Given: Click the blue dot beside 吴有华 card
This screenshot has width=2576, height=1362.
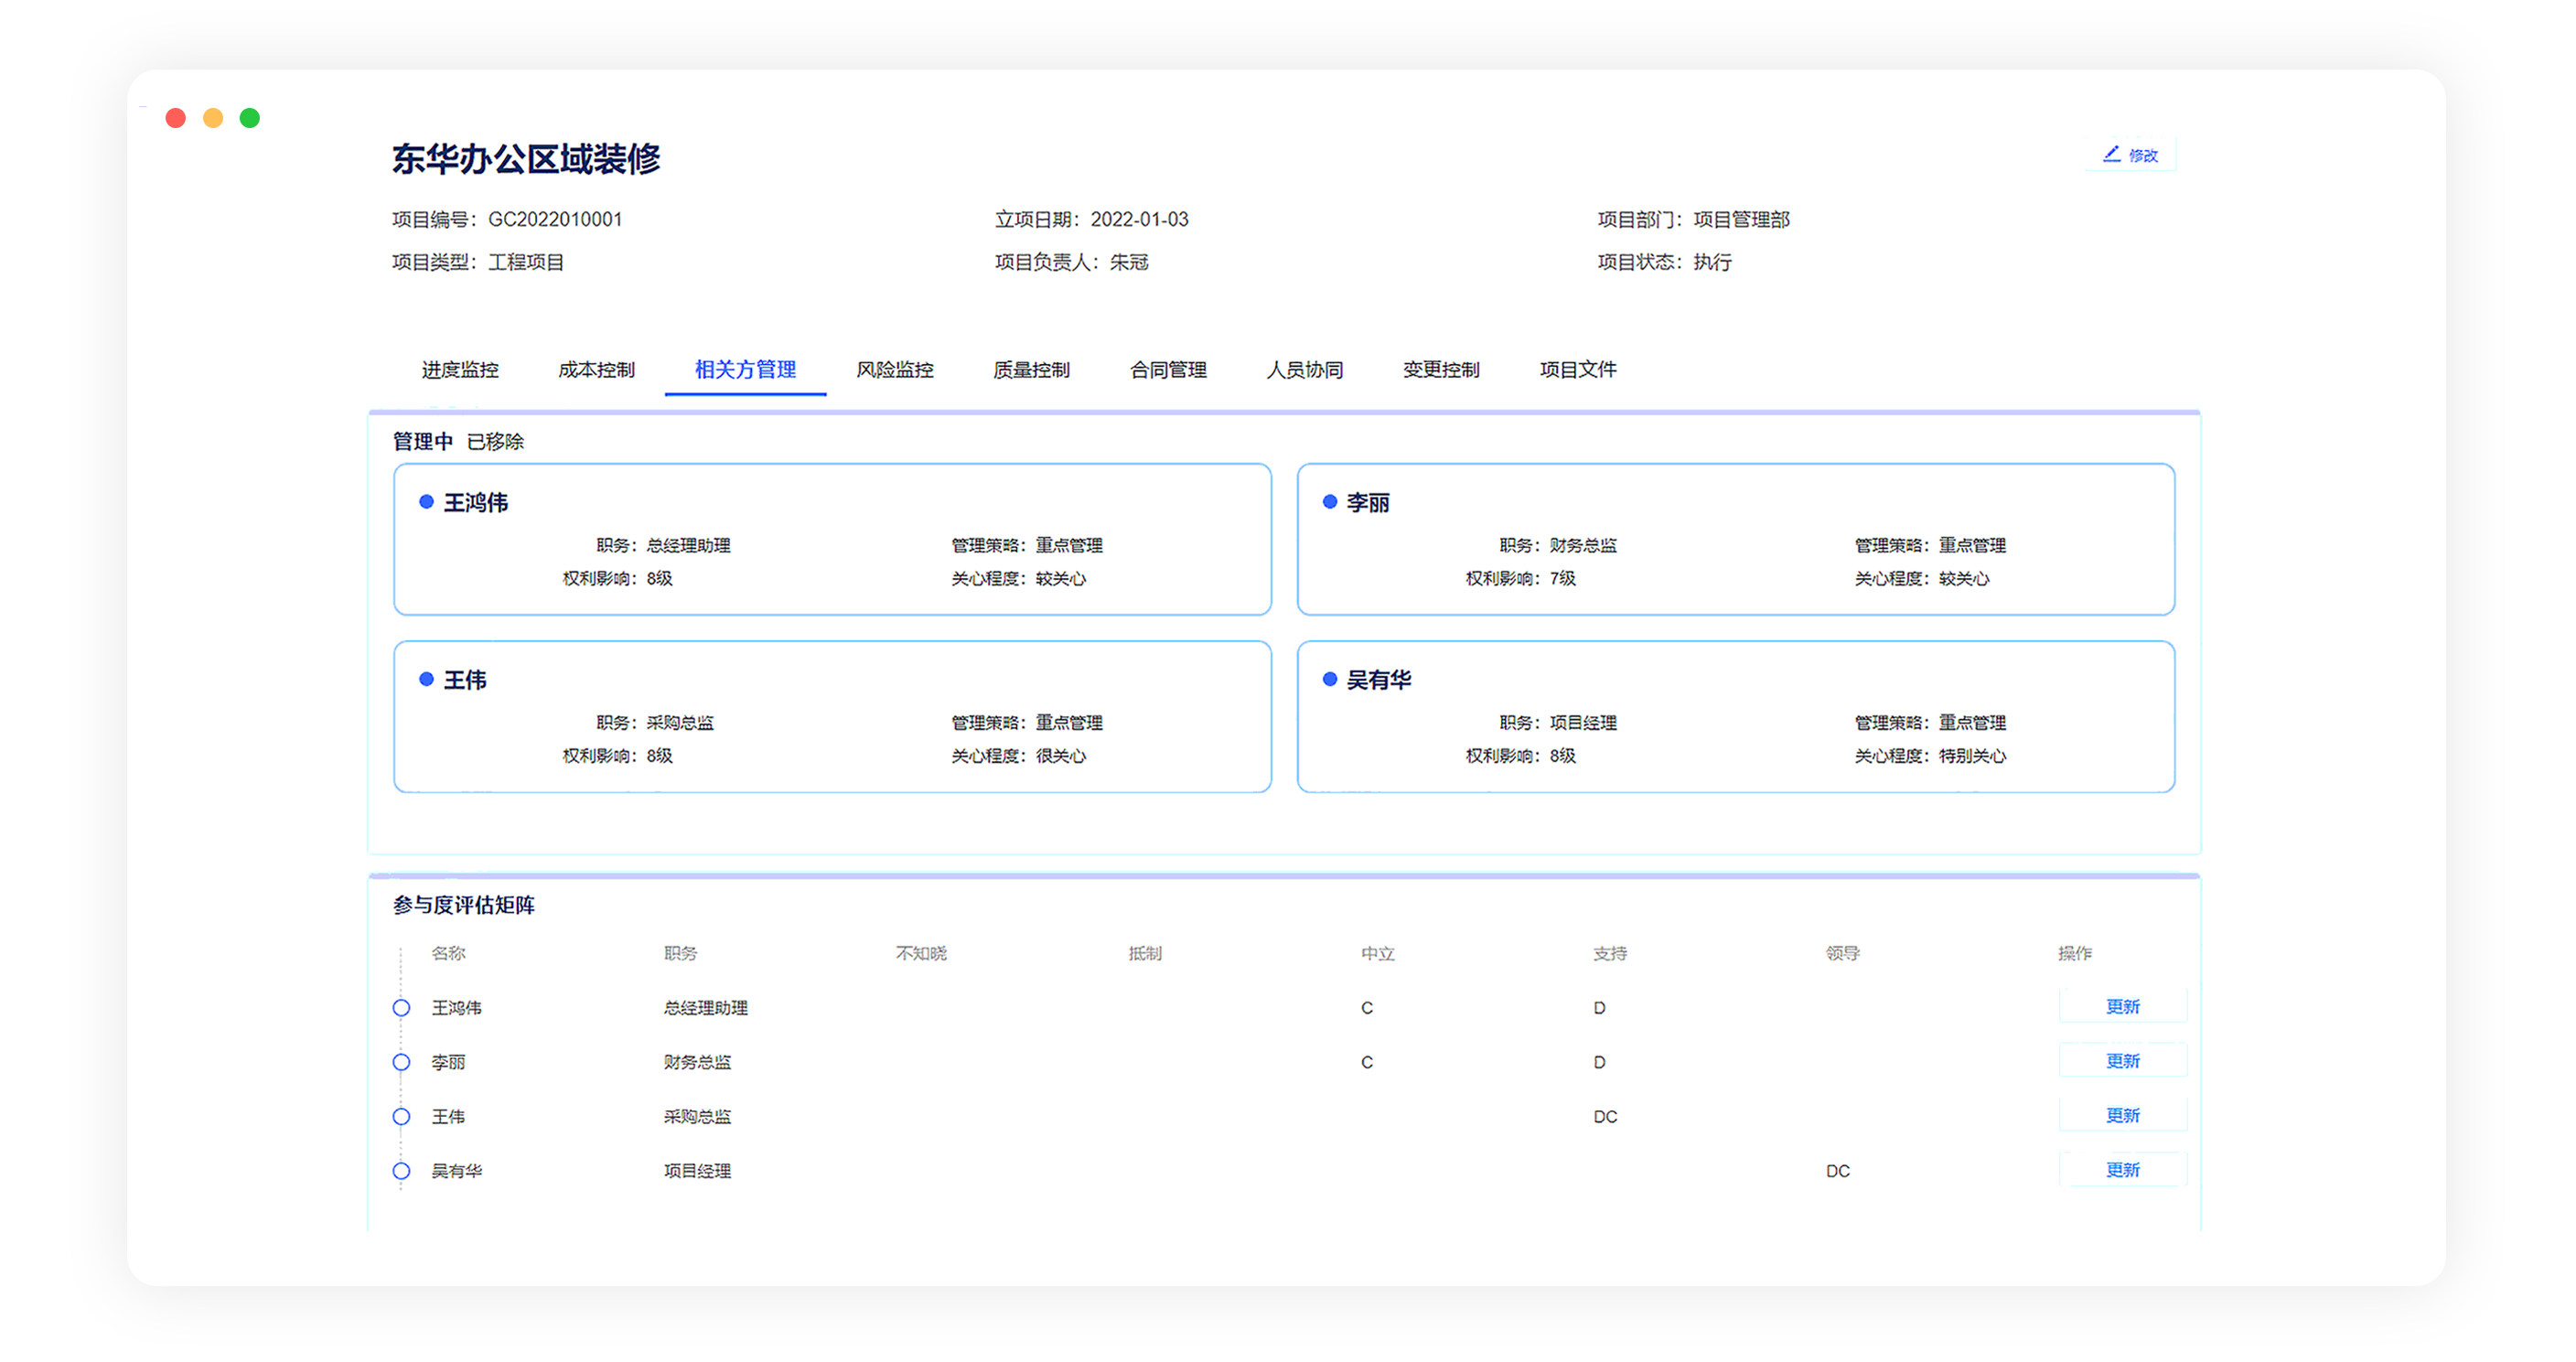Looking at the screenshot, I should click(1329, 679).
